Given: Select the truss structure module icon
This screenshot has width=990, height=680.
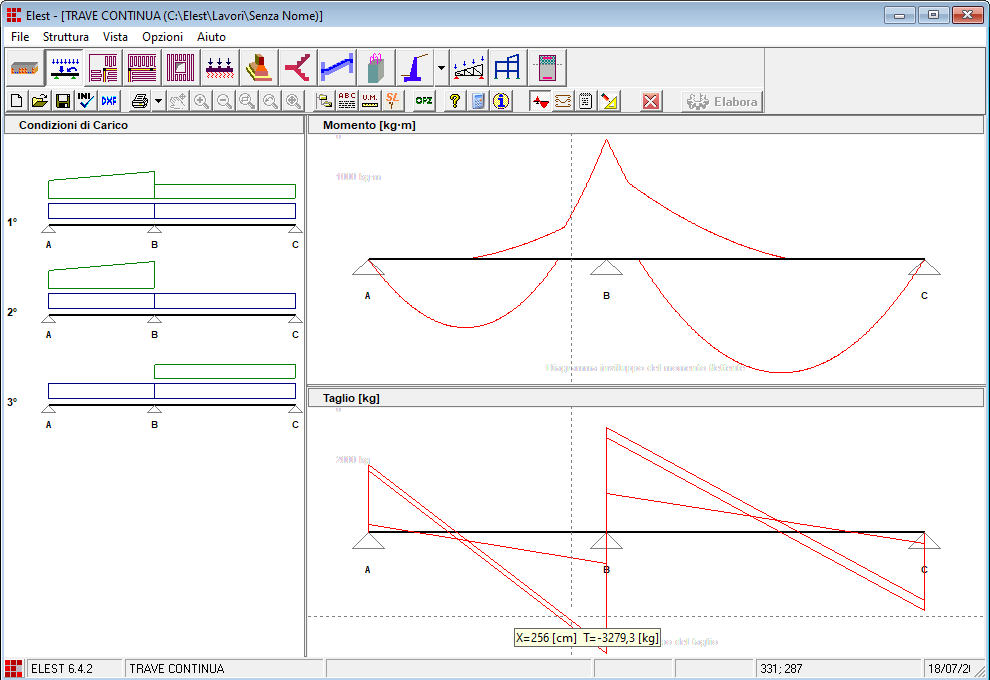Looking at the screenshot, I should pos(470,67).
